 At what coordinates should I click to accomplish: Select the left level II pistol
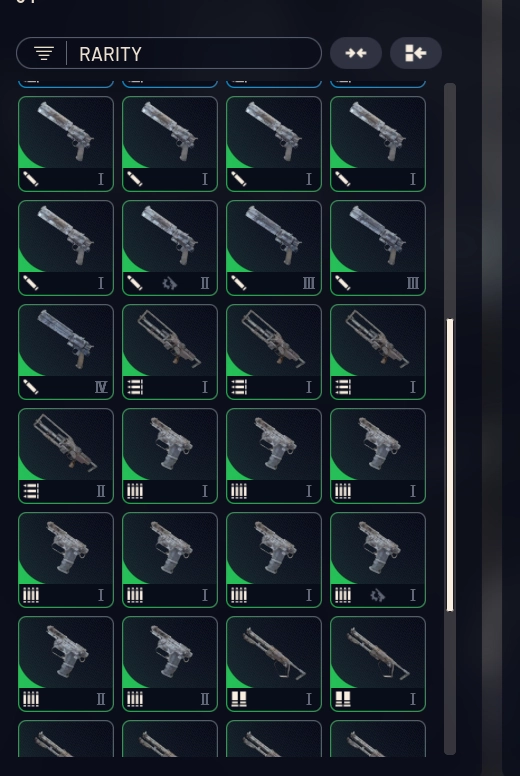66,664
